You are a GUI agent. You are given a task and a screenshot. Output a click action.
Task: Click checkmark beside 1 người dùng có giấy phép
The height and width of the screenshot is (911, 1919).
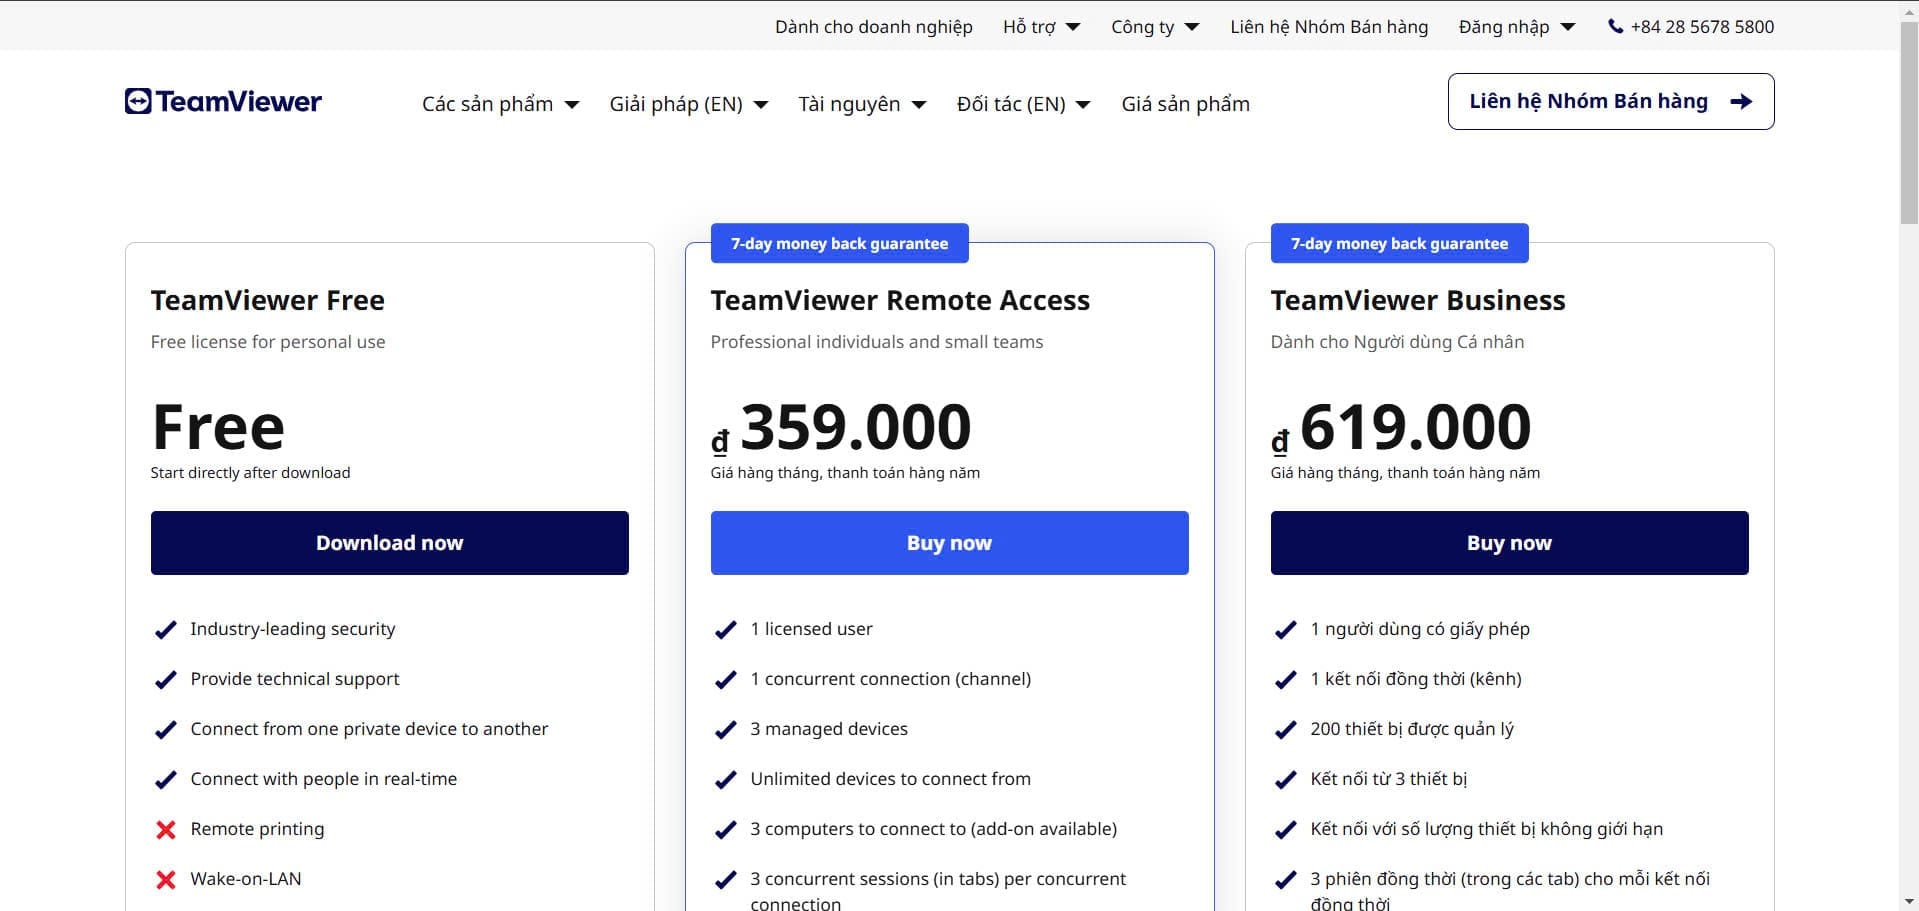1286,629
